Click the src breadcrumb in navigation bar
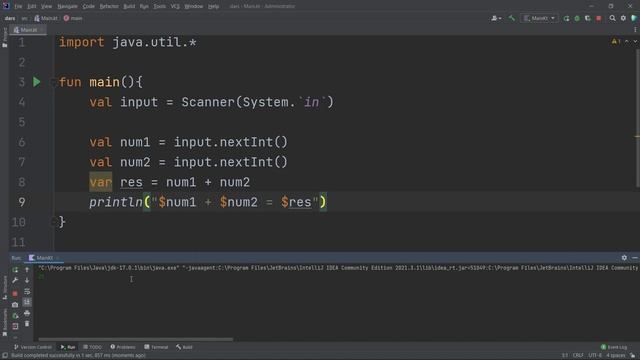 24,18
